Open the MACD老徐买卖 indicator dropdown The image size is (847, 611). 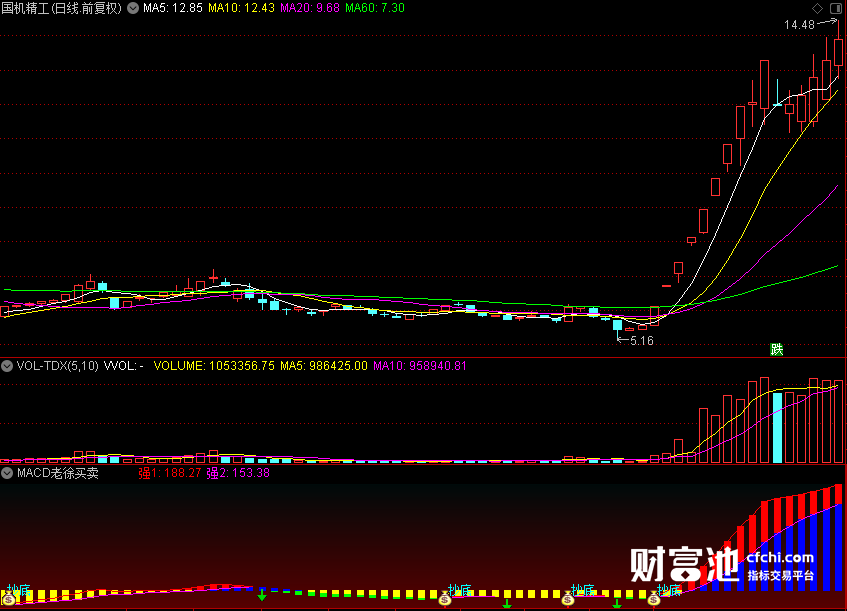(7, 473)
